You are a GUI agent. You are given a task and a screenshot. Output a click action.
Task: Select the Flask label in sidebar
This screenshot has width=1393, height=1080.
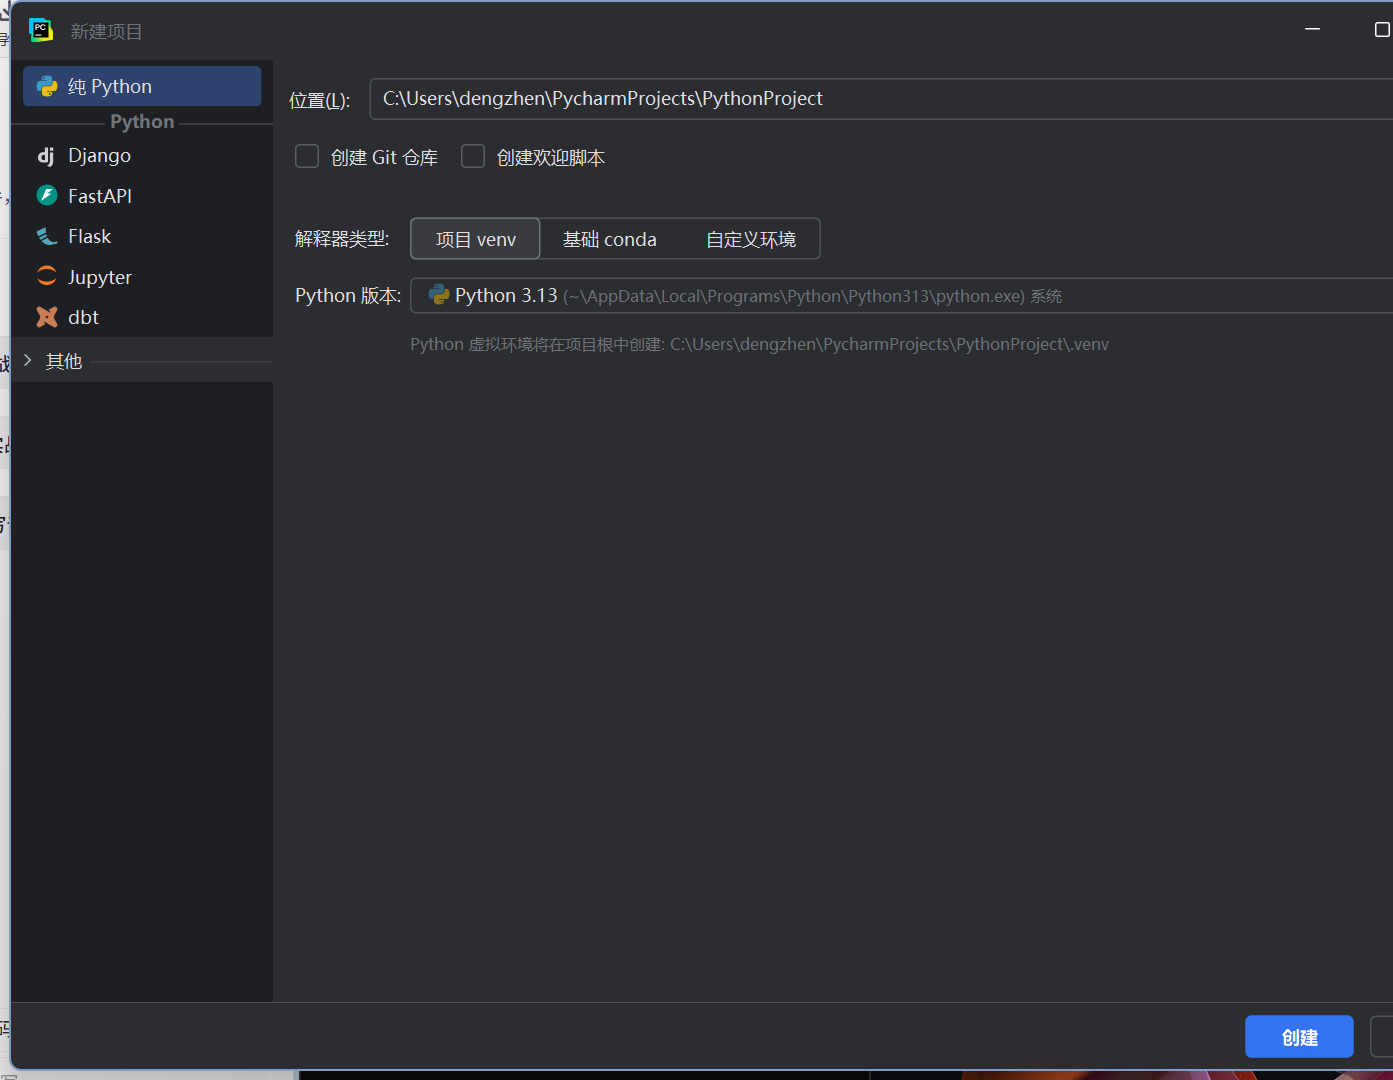pos(89,236)
